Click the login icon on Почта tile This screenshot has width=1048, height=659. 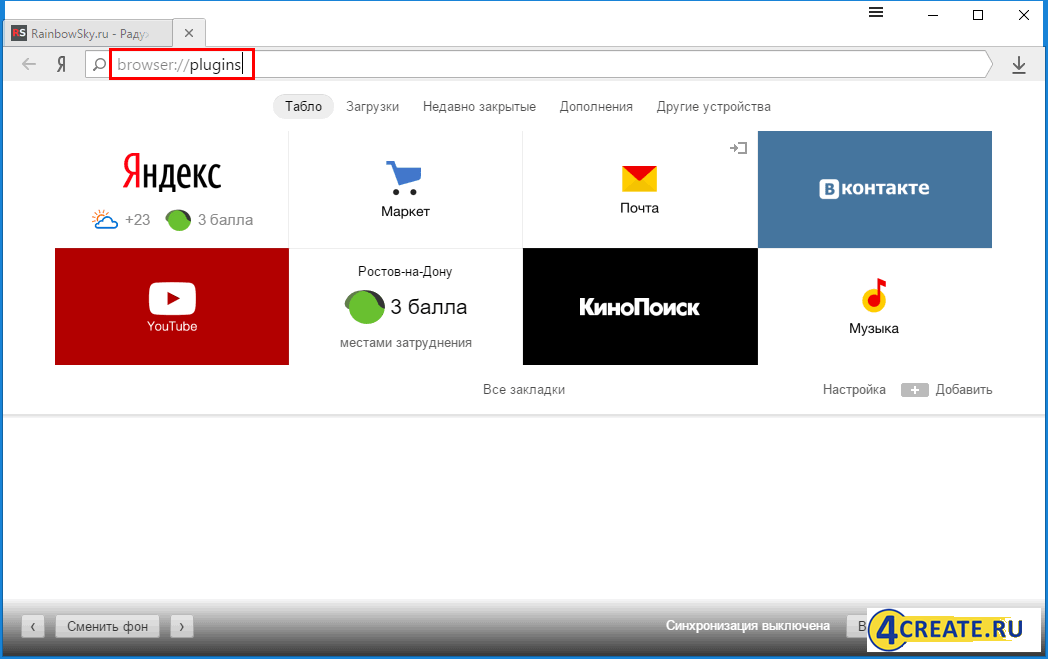[x=739, y=148]
